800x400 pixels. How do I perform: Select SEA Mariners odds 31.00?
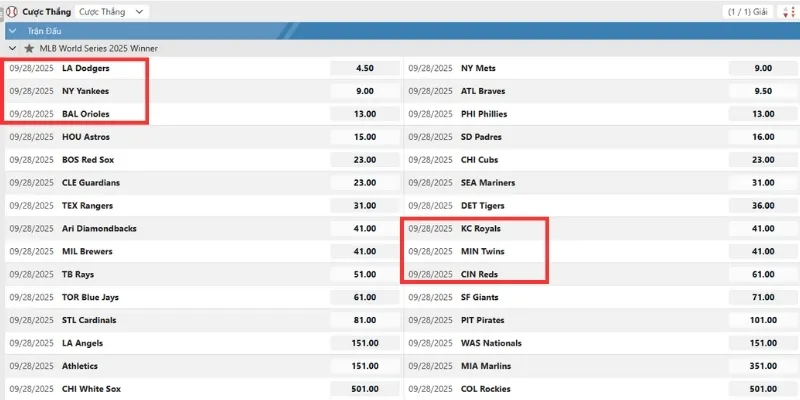pos(763,183)
